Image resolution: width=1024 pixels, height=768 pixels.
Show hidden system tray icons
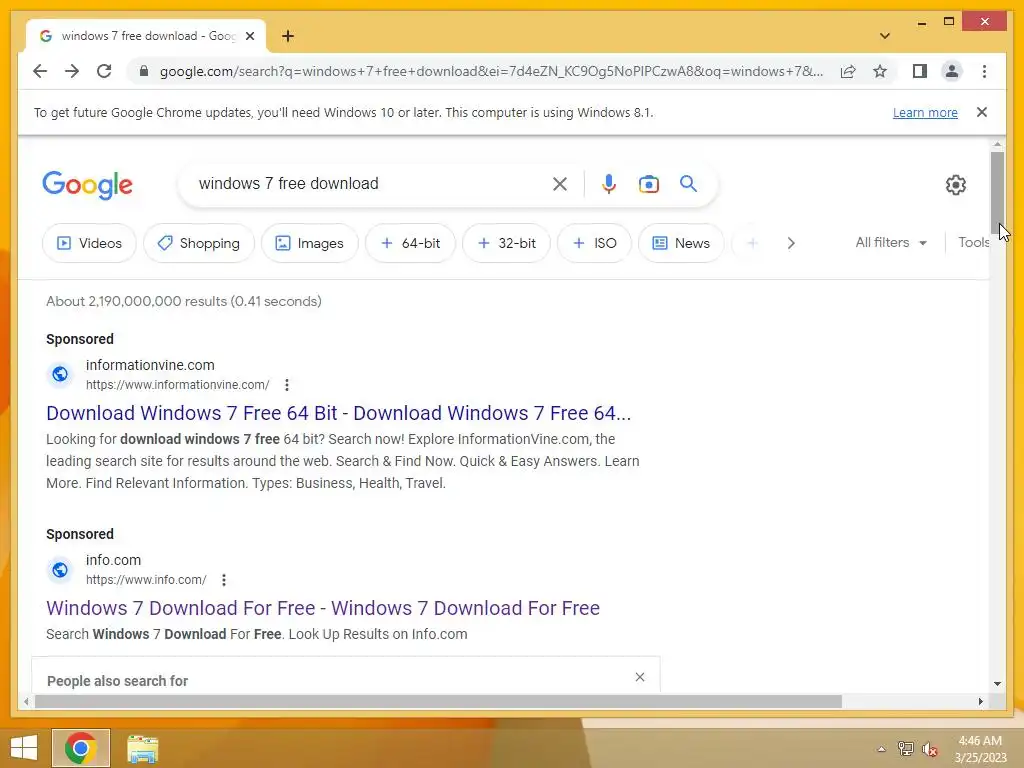pos(881,749)
